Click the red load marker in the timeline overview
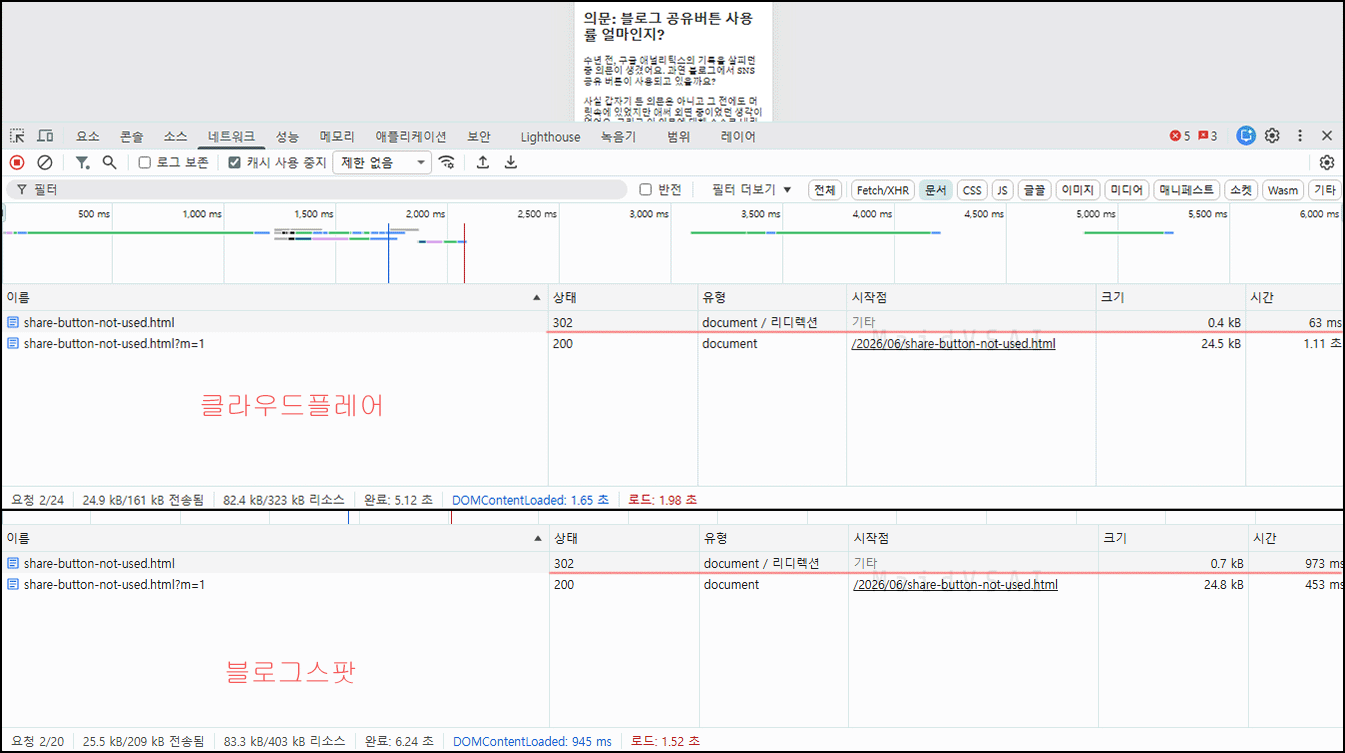1345x753 pixels. pyautogui.click(x=464, y=253)
